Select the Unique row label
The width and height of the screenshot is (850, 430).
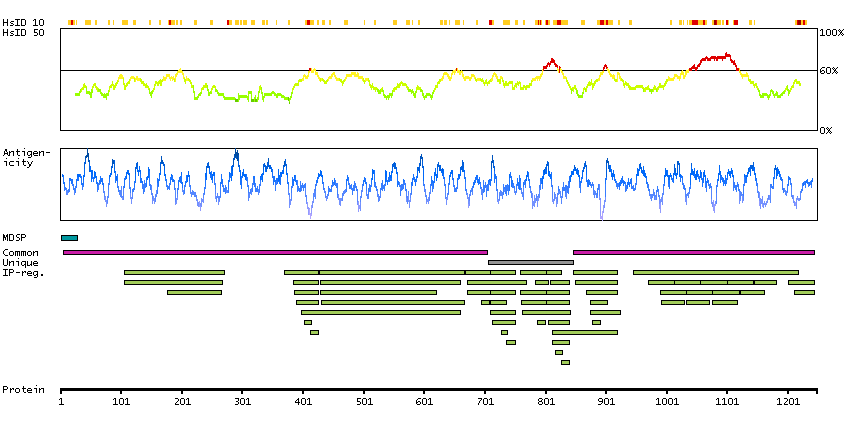(x=20, y=263)
